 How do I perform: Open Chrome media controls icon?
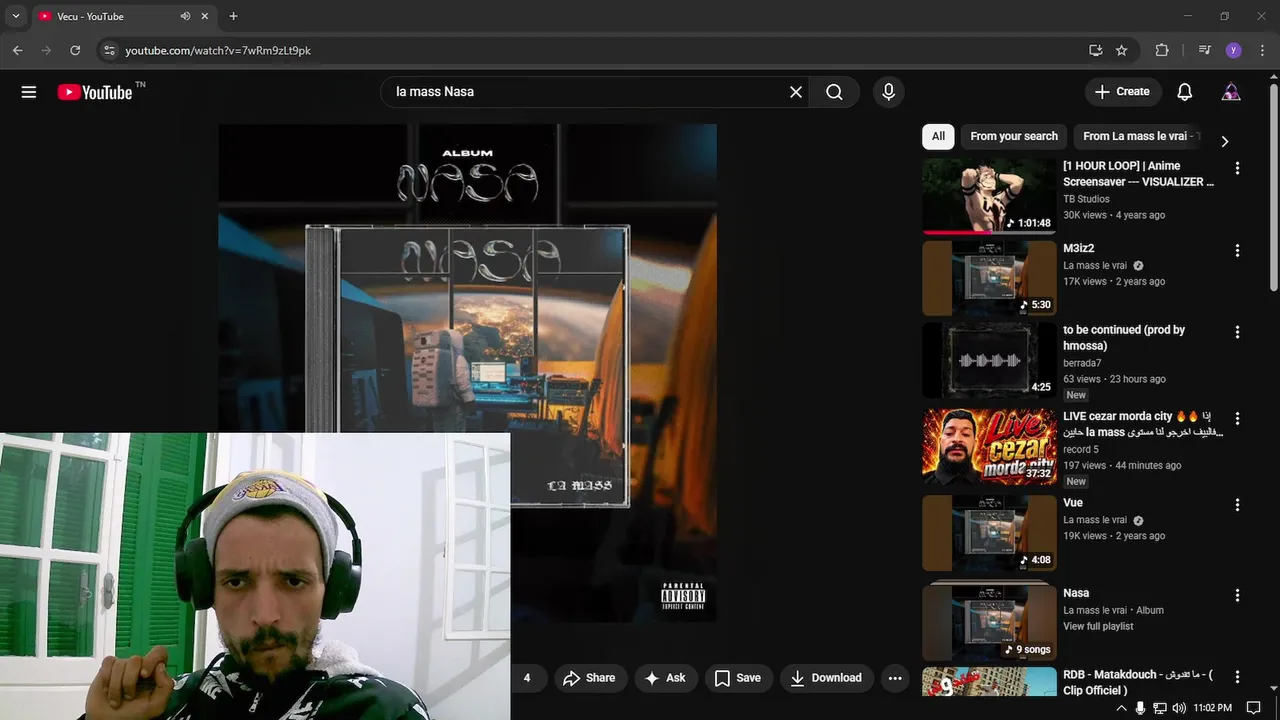(1204, 50)
